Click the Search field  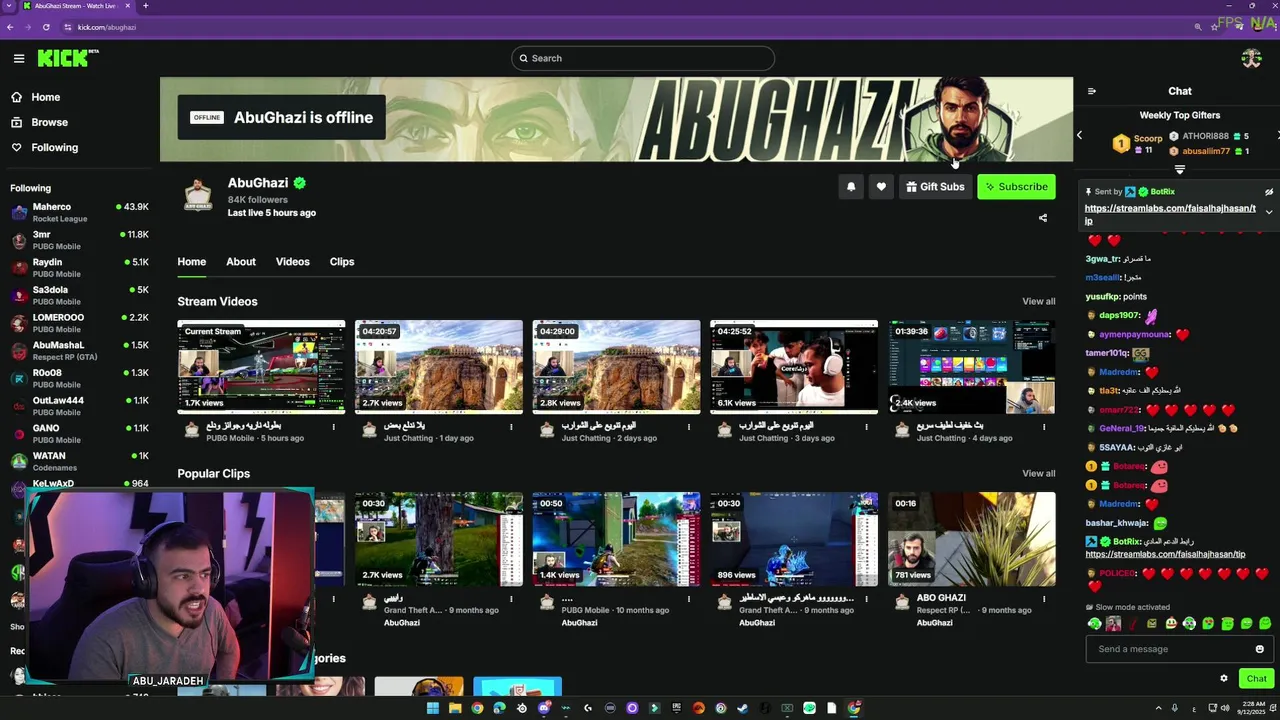point(643,58)
